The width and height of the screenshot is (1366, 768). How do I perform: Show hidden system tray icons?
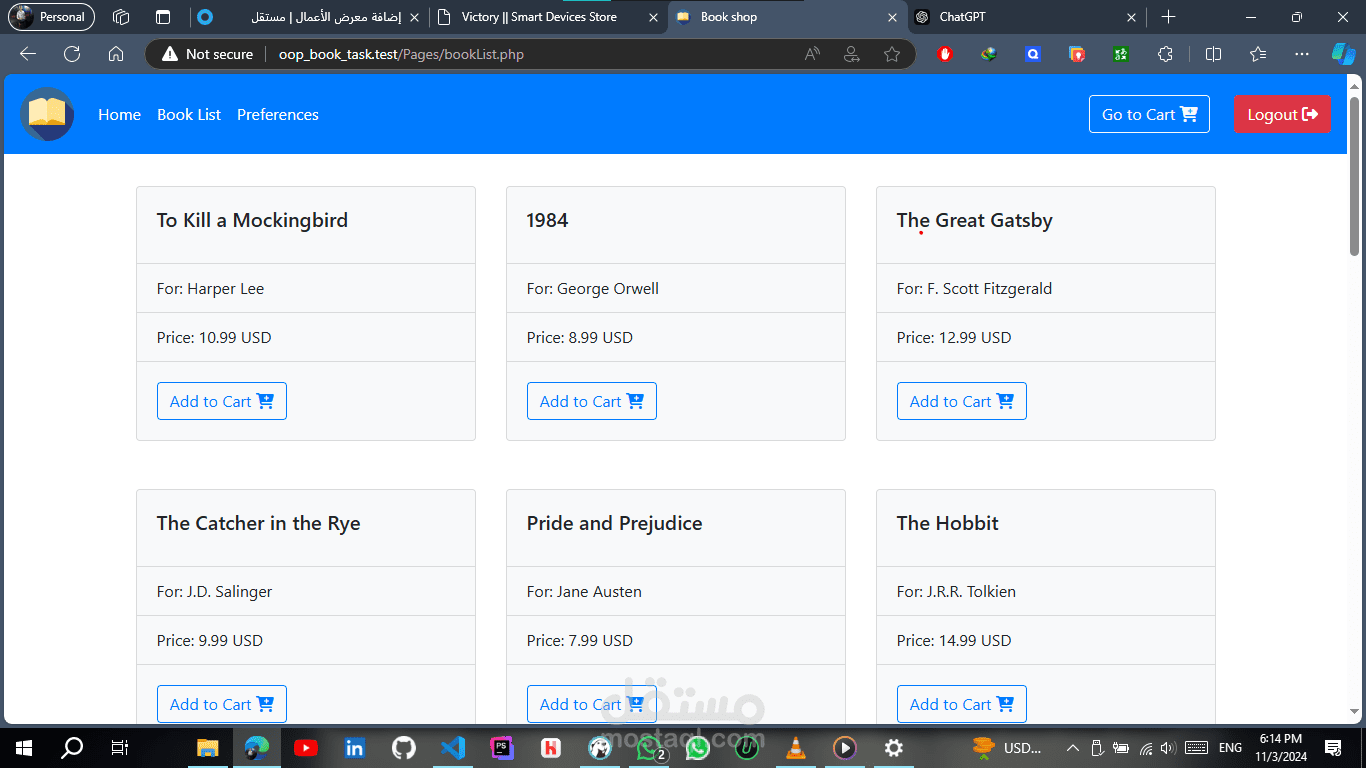1072,747
